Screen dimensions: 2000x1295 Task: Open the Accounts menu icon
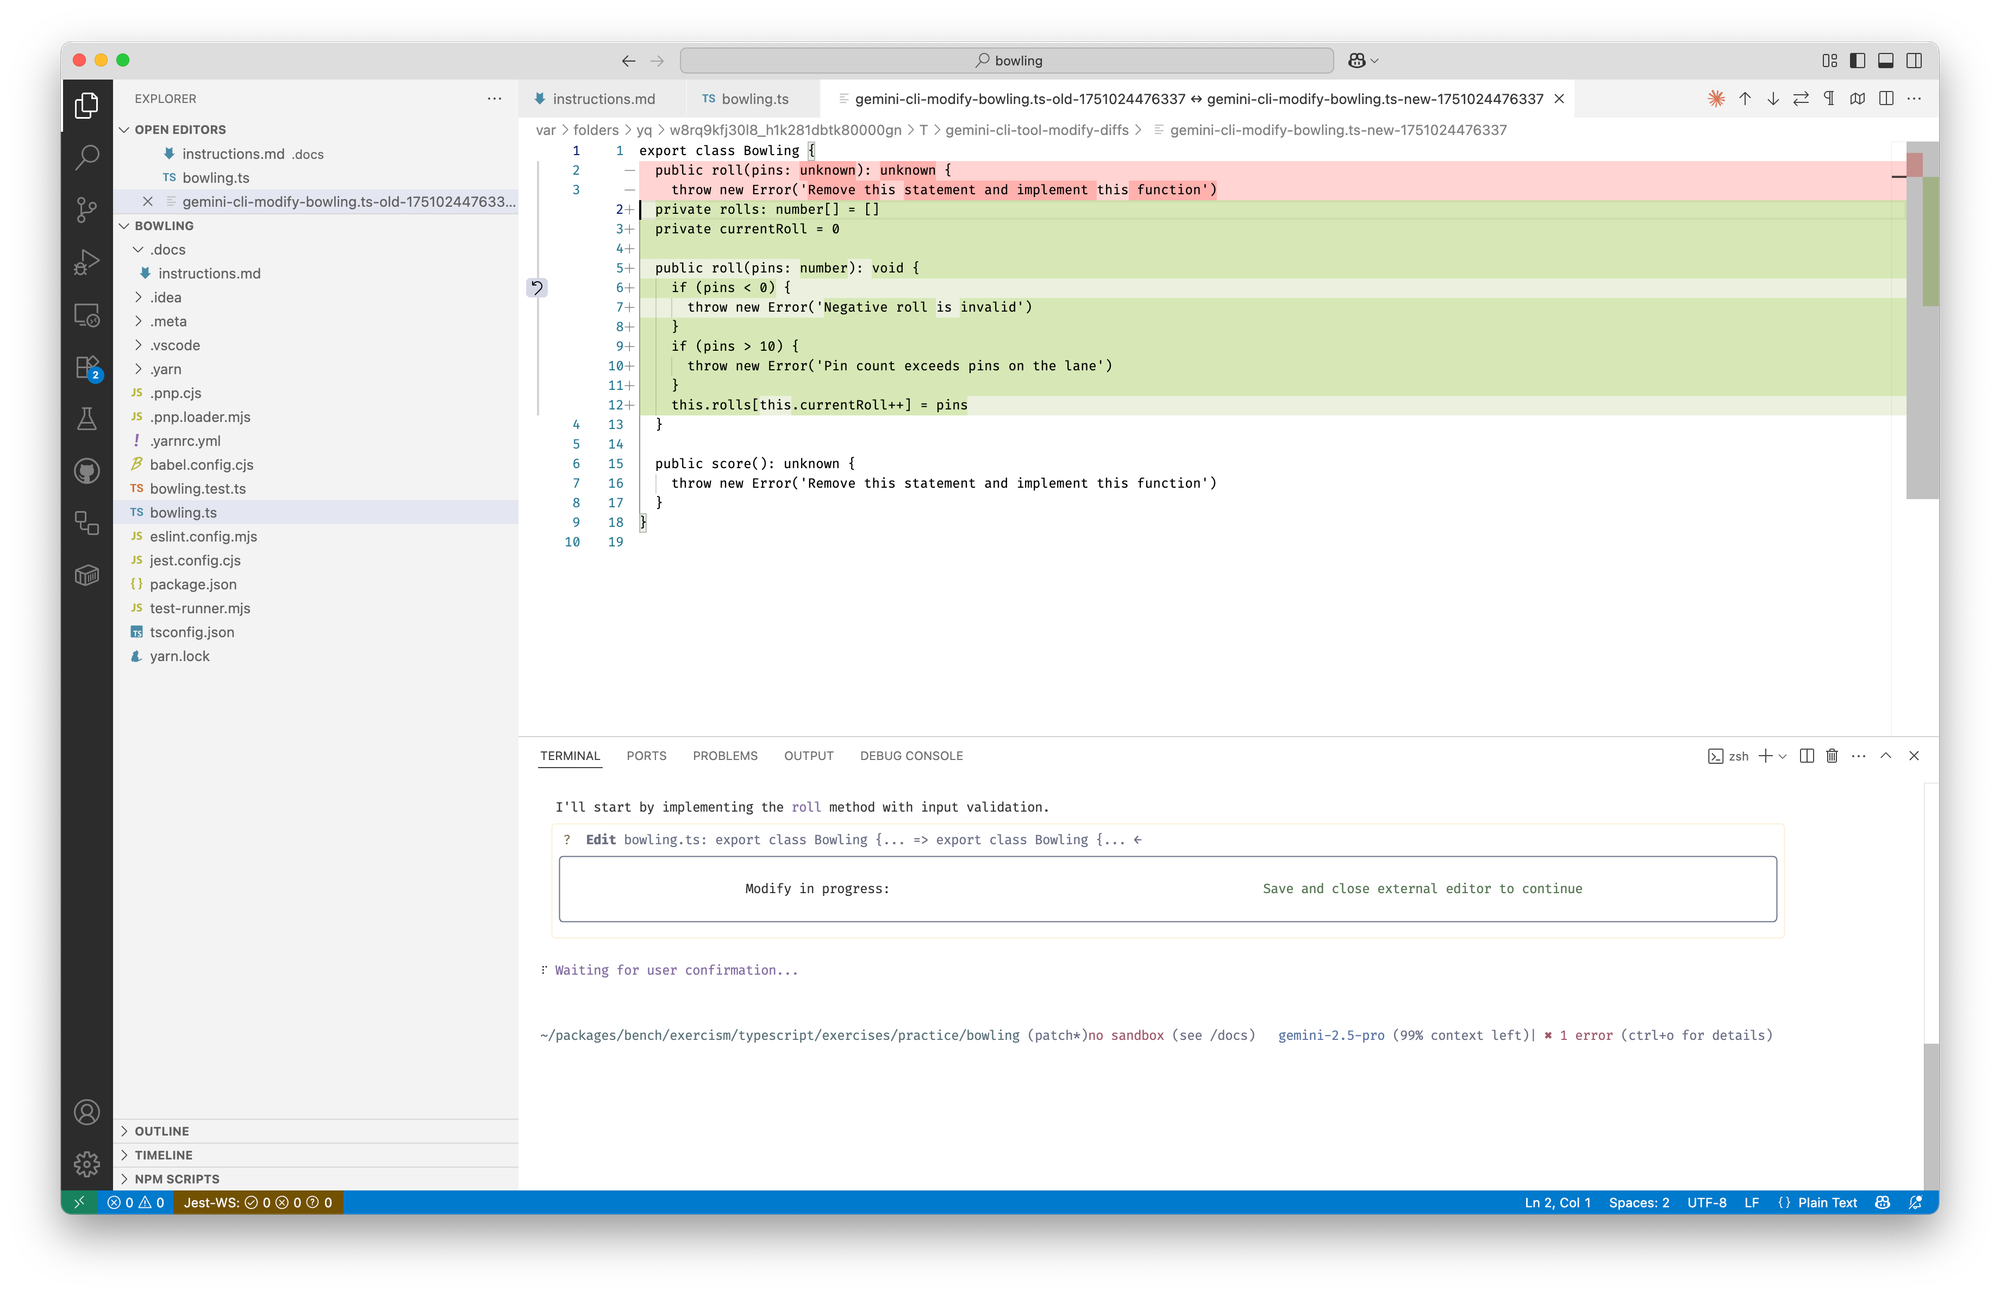(87, 1112)
